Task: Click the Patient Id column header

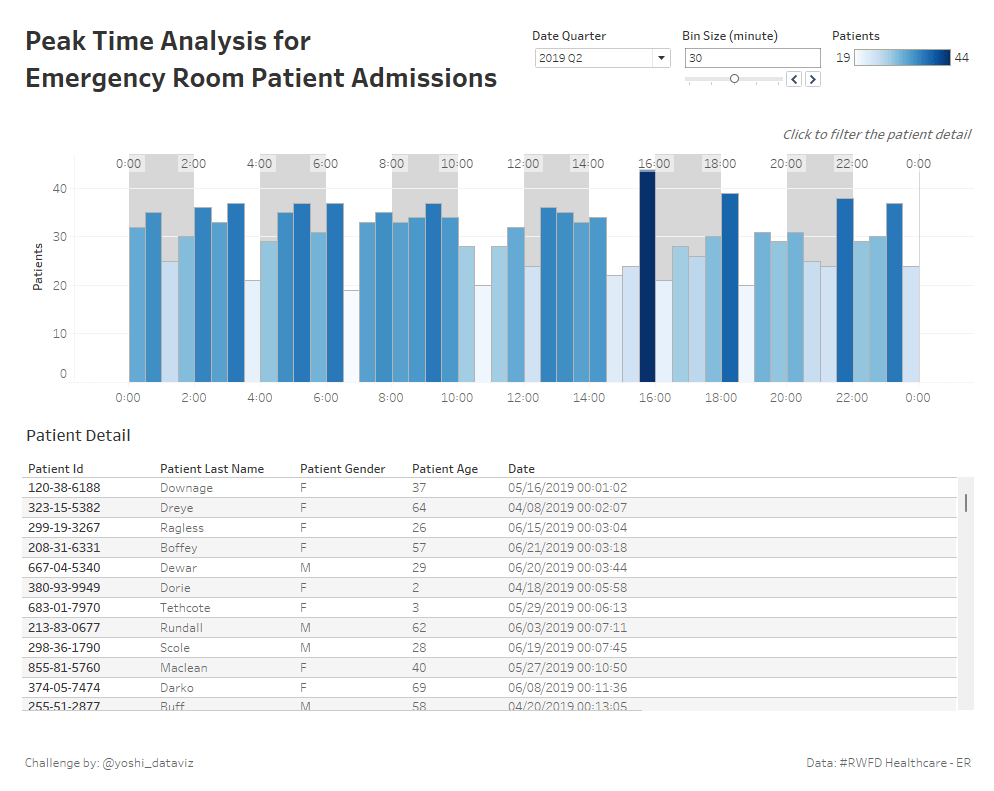Action: [56, 468]
